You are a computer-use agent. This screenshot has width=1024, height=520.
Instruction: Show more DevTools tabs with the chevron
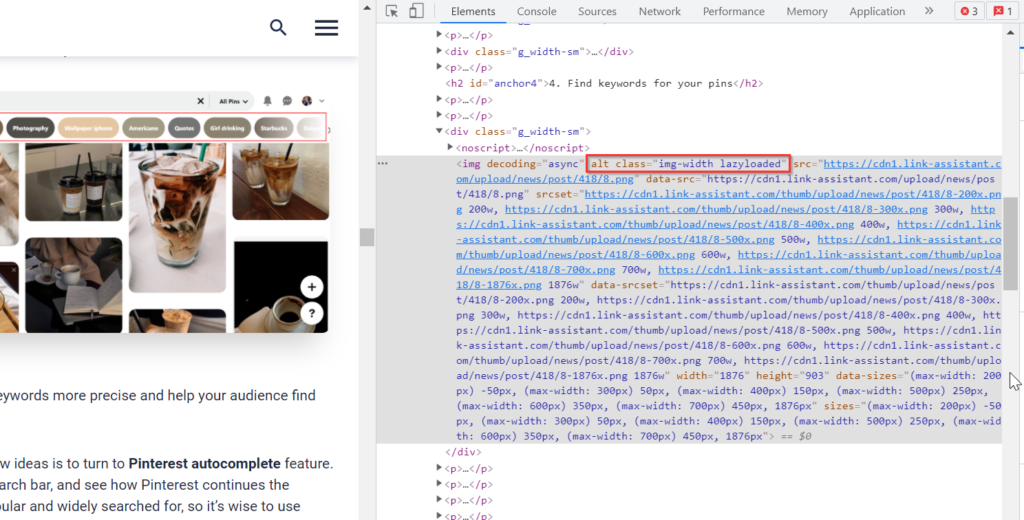pos(929,11)
